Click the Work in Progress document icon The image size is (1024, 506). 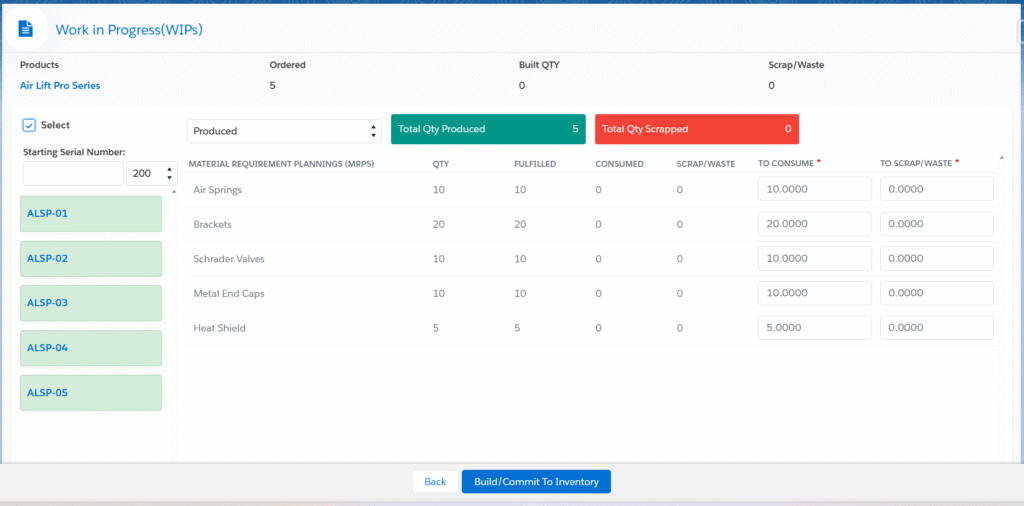(x=26, y=29)
